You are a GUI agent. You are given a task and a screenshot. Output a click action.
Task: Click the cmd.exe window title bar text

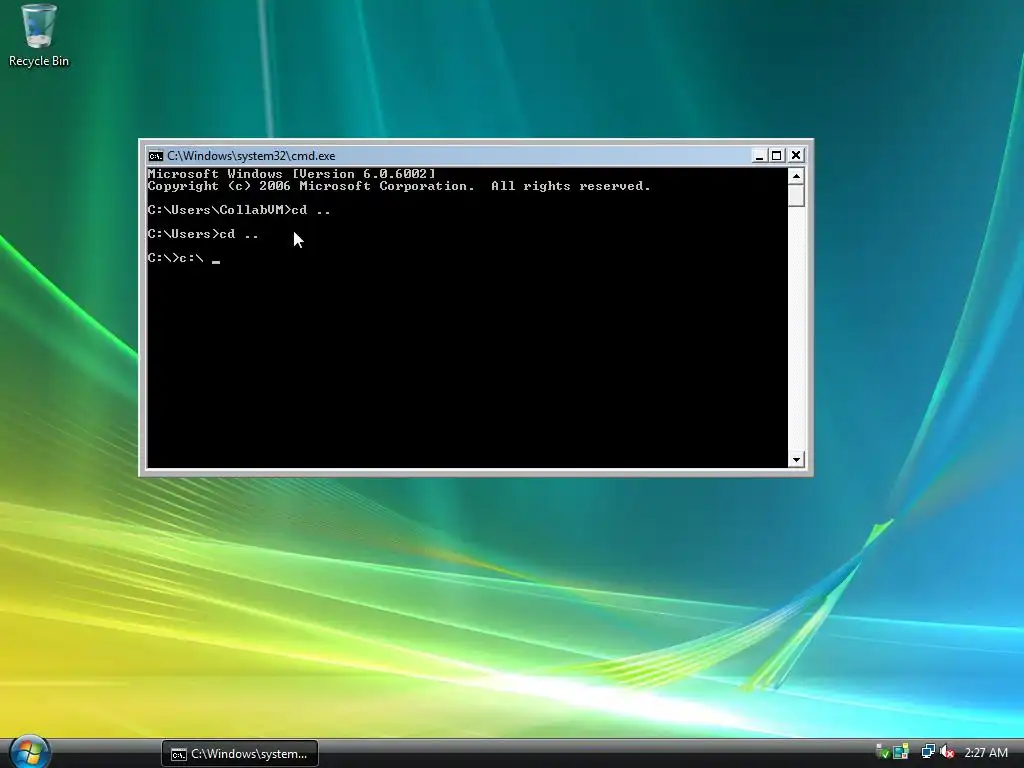tap(251, 155)
